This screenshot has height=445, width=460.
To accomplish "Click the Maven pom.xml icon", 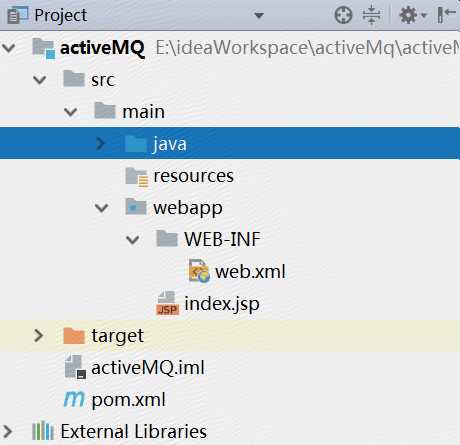I will click(74, 399).
